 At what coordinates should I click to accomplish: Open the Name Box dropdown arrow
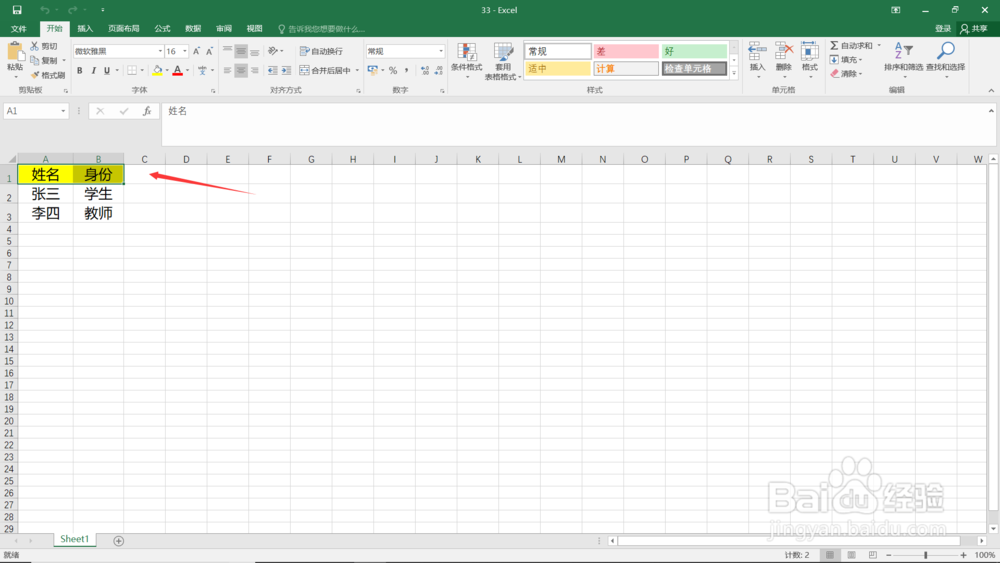tap(62, 111)
